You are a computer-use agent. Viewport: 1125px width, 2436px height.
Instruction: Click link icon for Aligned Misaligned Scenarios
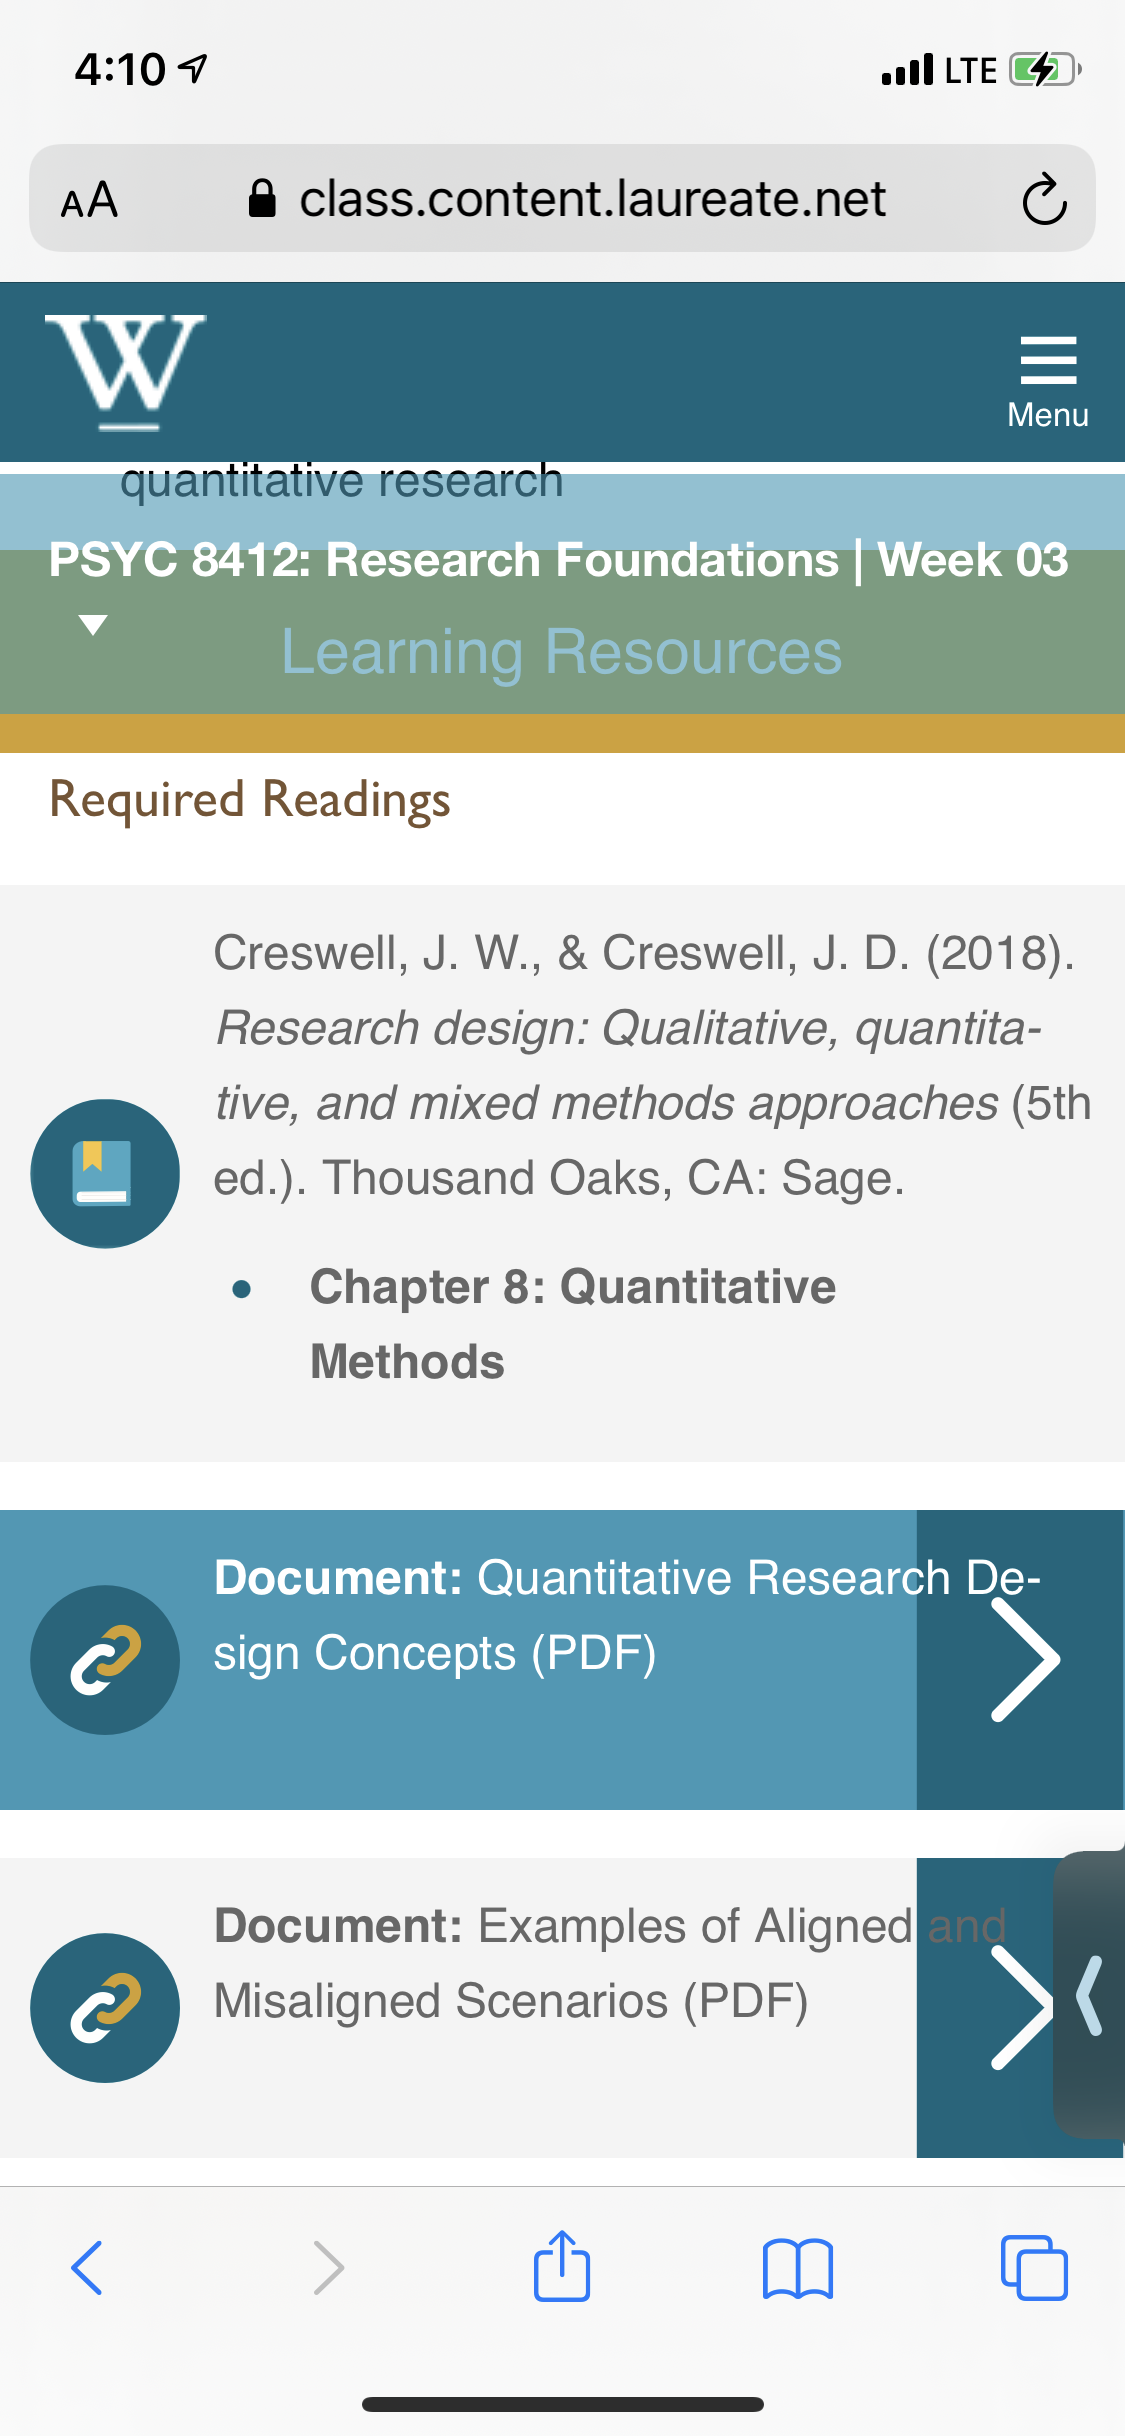pyautogui.click(x=105, y=2007)
